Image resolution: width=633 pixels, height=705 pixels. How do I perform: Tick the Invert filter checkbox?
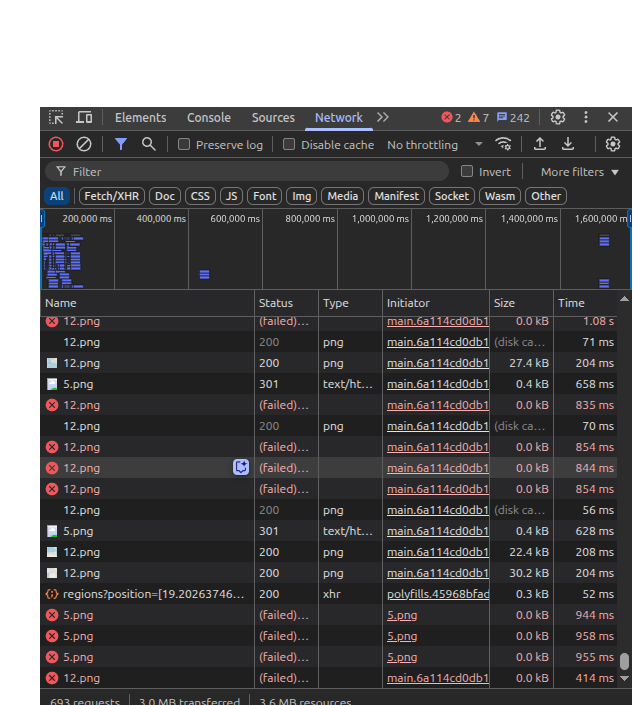[x=467, y=172]
